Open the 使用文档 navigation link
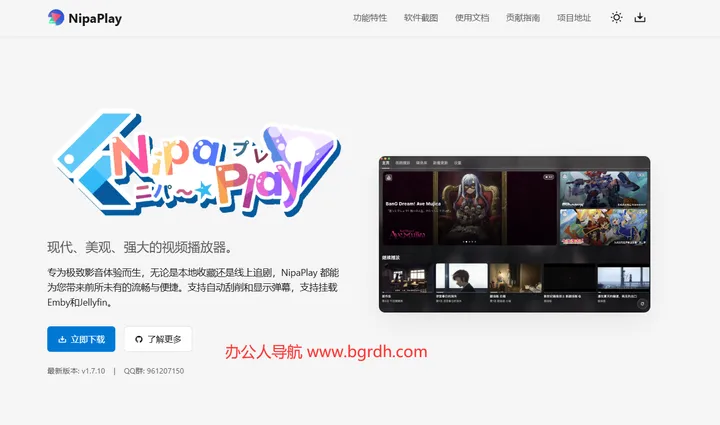Image resolution: width=720 pixels, height=425 pixels. (472, 18)
